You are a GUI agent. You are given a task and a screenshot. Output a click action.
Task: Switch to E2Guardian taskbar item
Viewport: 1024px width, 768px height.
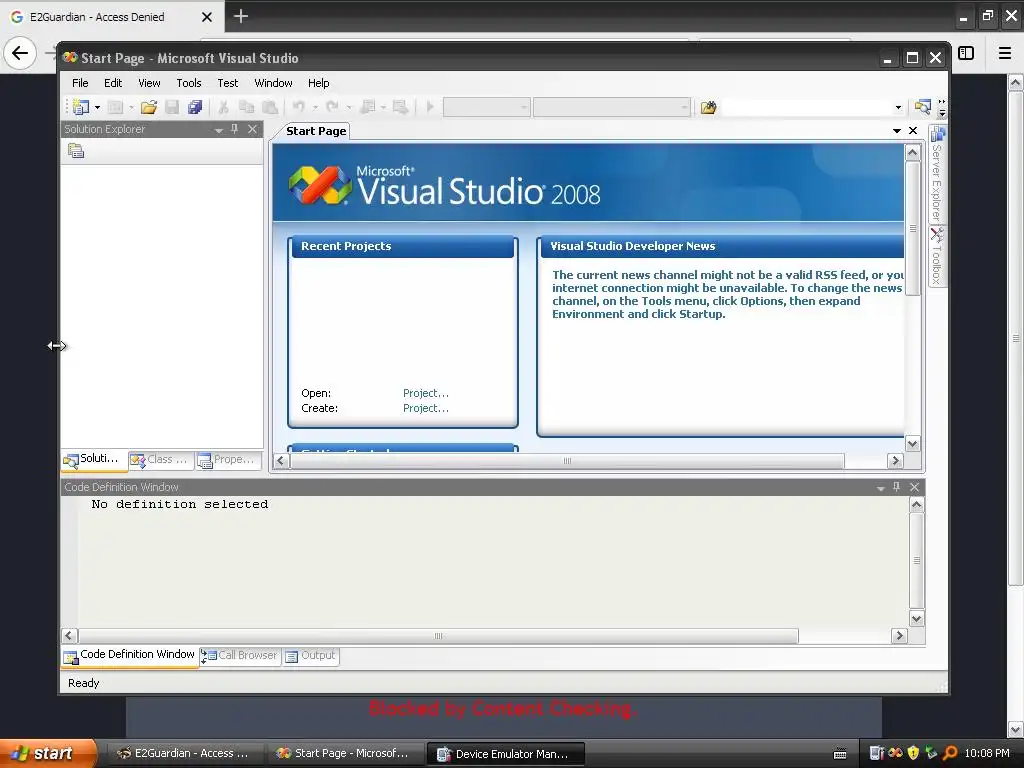[x=183, y=754]
